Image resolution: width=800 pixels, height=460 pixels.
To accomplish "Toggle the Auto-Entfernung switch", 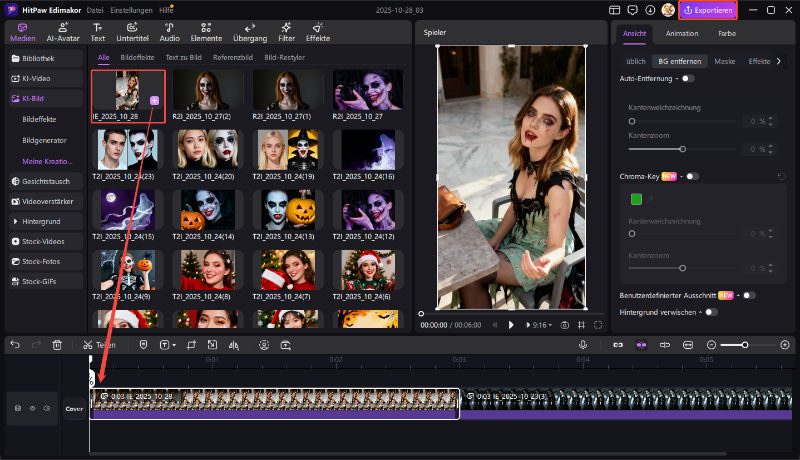I will pos(687,78).
